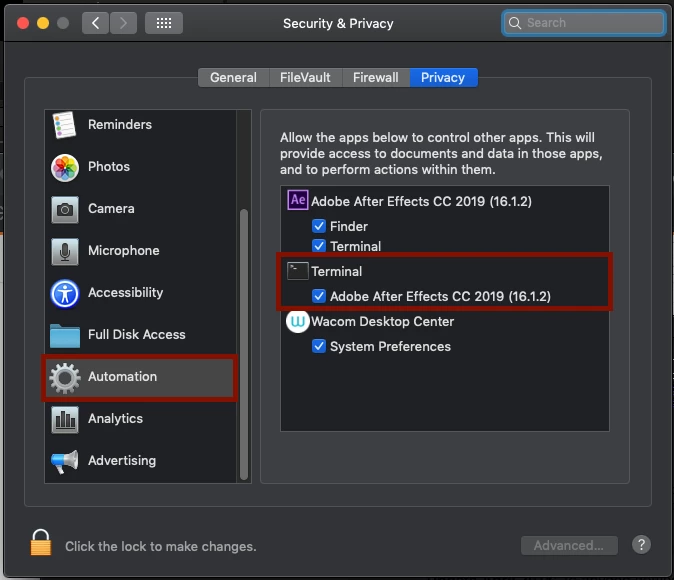This screenshot has height=580, width=674.
Task: Click the Reminders icon in the privacy list
Action: (64, 125)
